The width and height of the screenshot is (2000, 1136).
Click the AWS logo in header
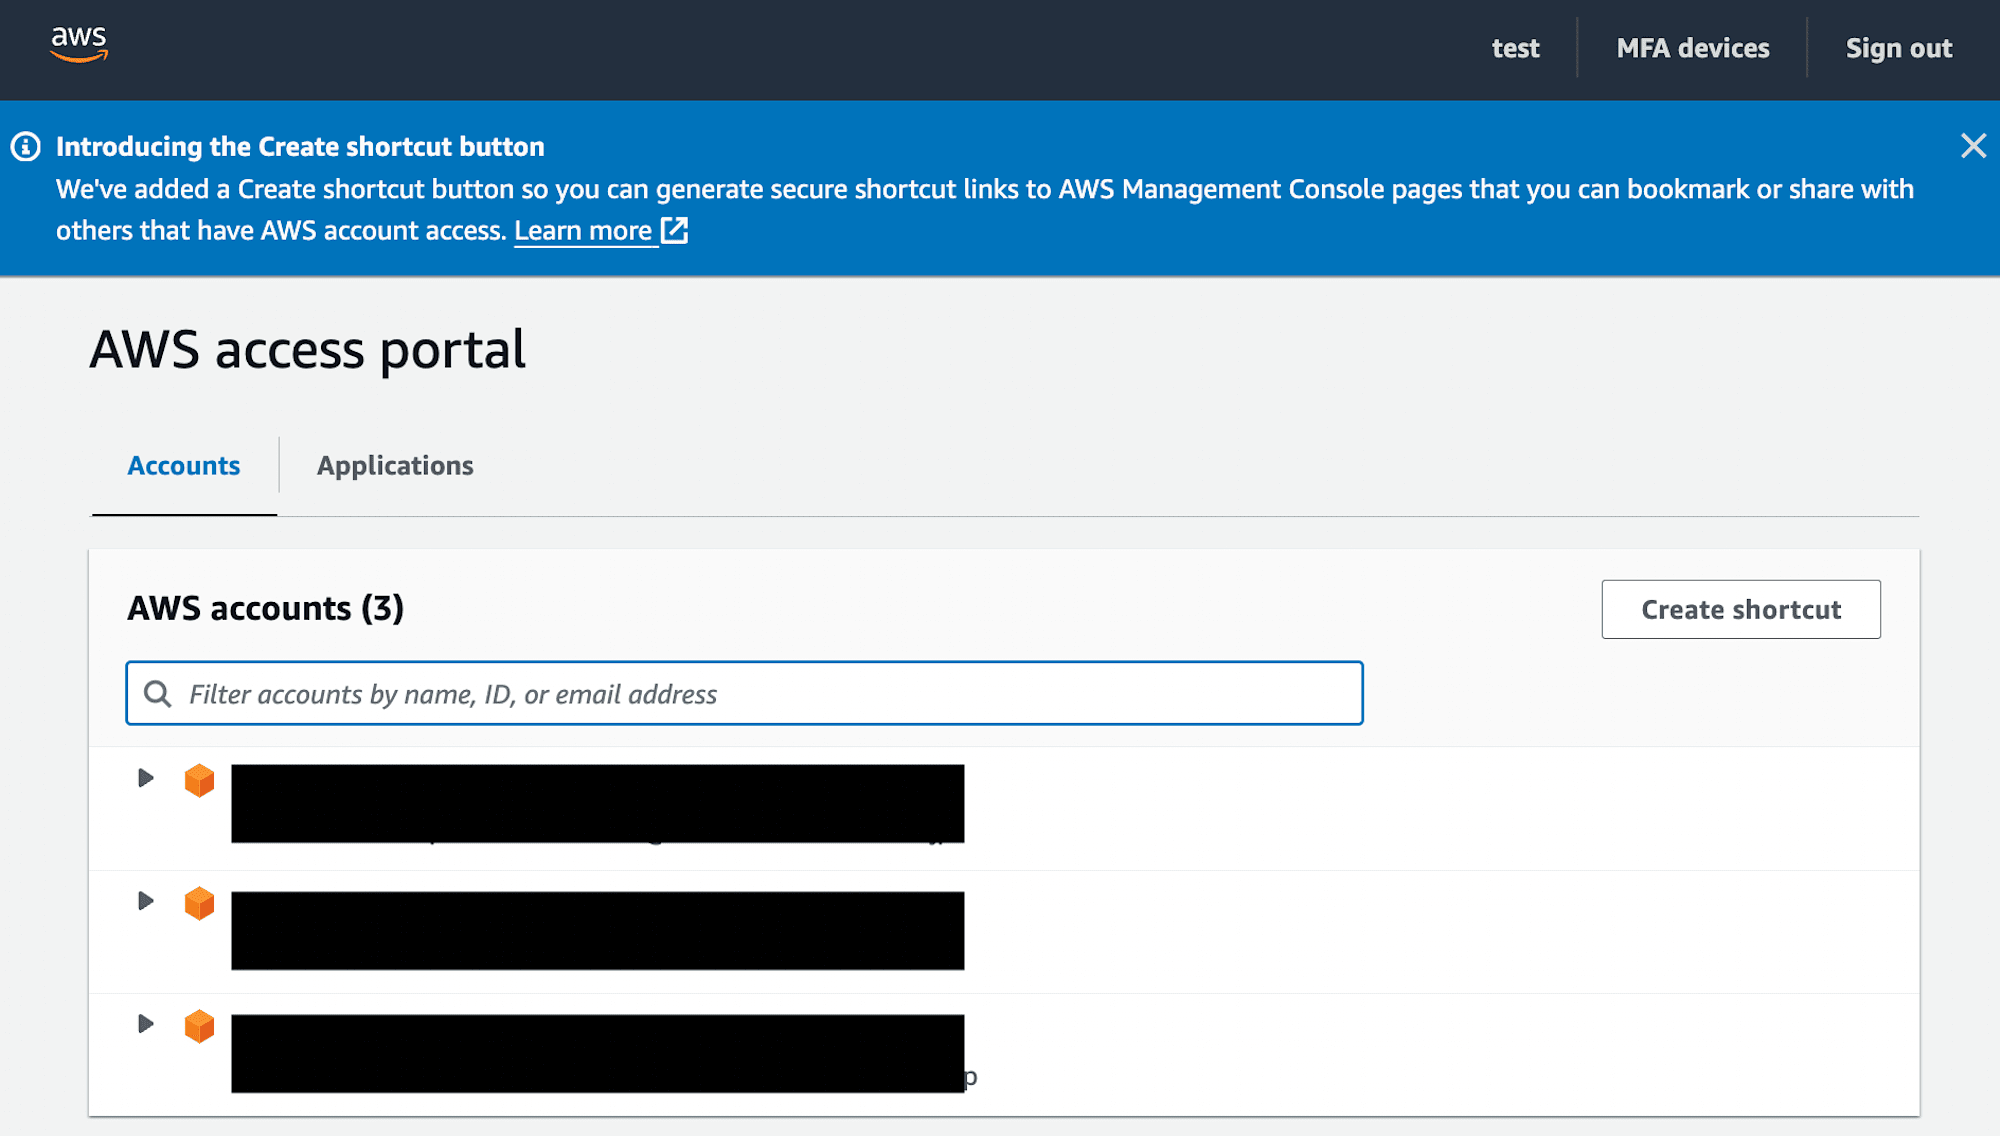[x=79, y=44]
